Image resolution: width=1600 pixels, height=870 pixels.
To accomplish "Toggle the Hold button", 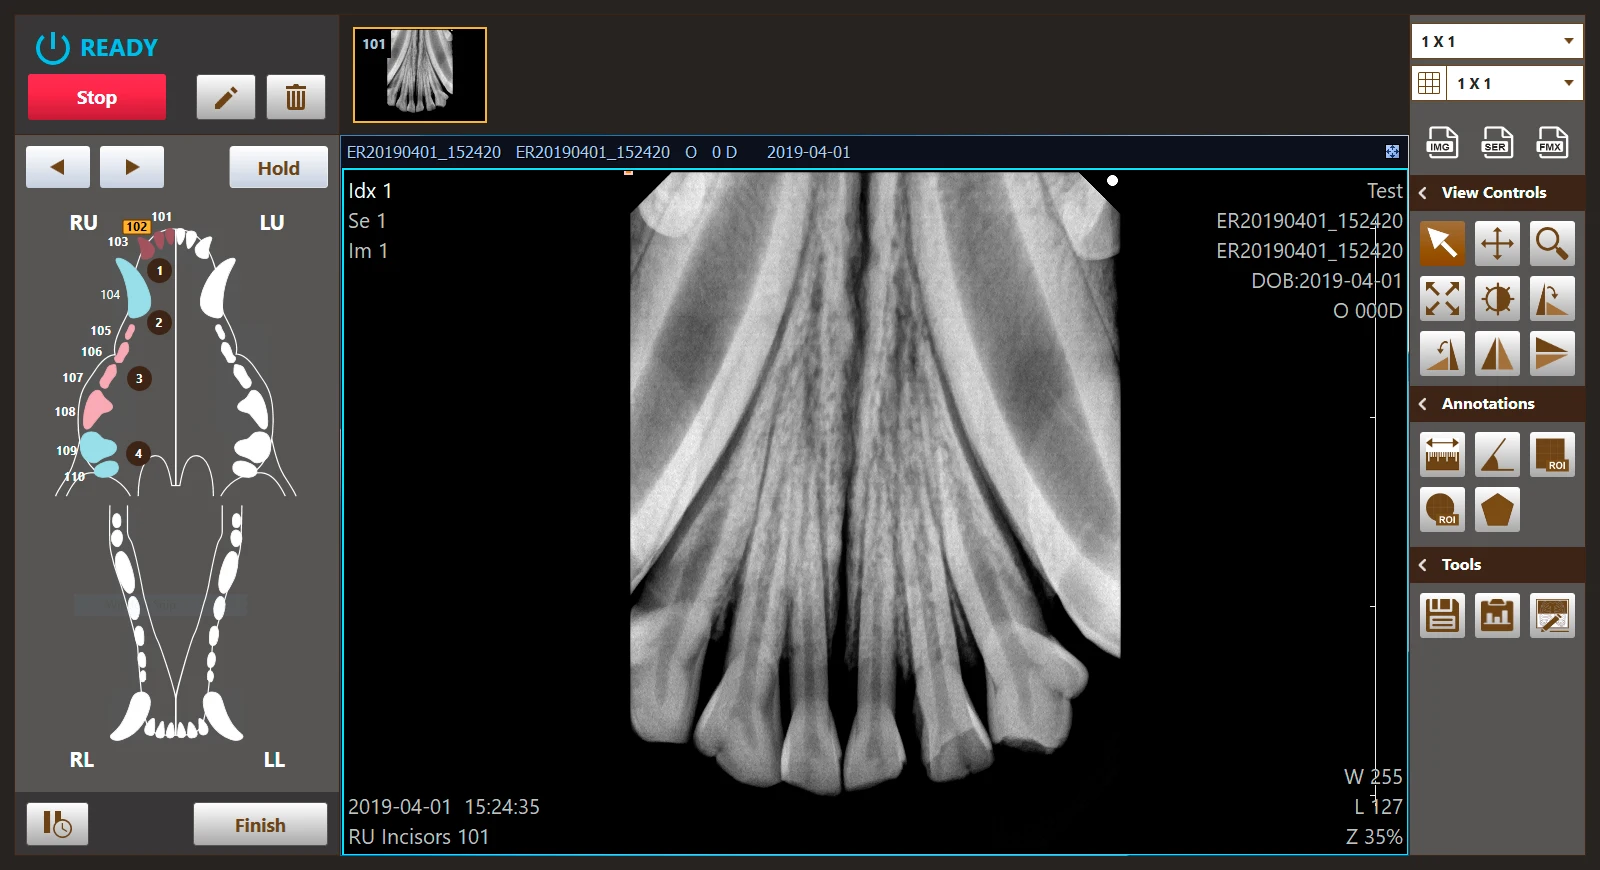I will coord(278,168).
